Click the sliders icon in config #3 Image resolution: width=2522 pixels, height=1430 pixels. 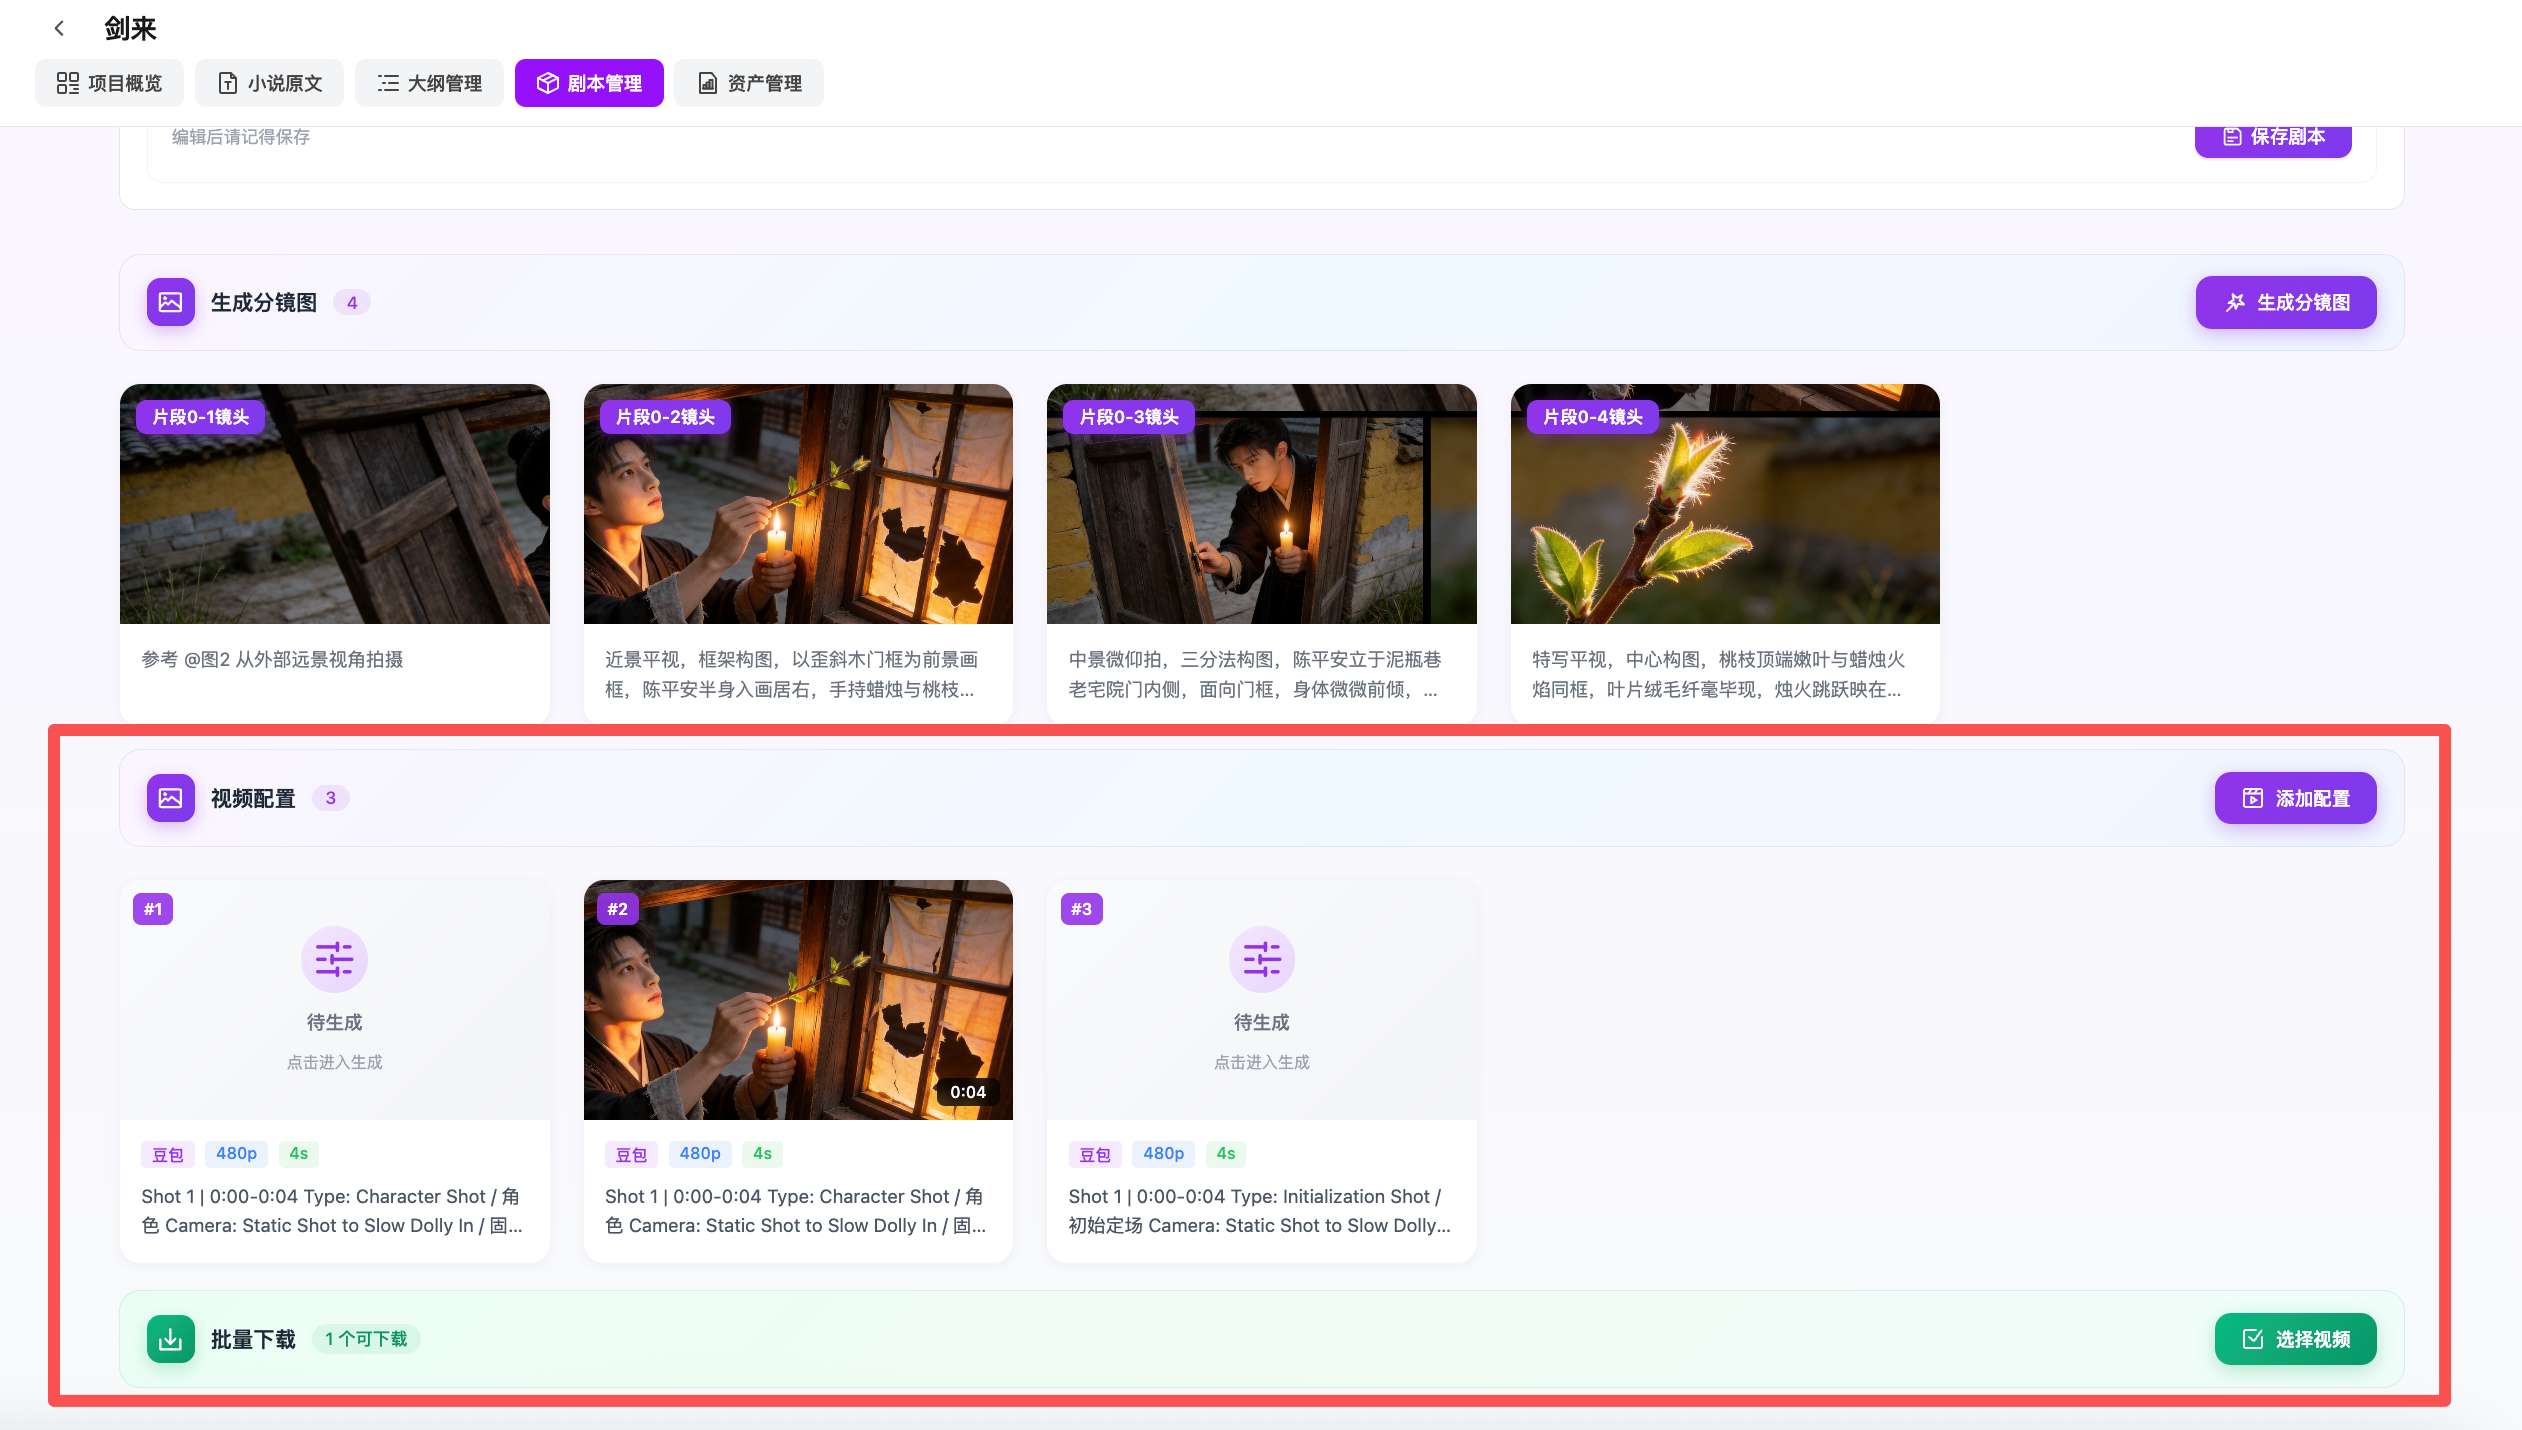pos(1262,959)
